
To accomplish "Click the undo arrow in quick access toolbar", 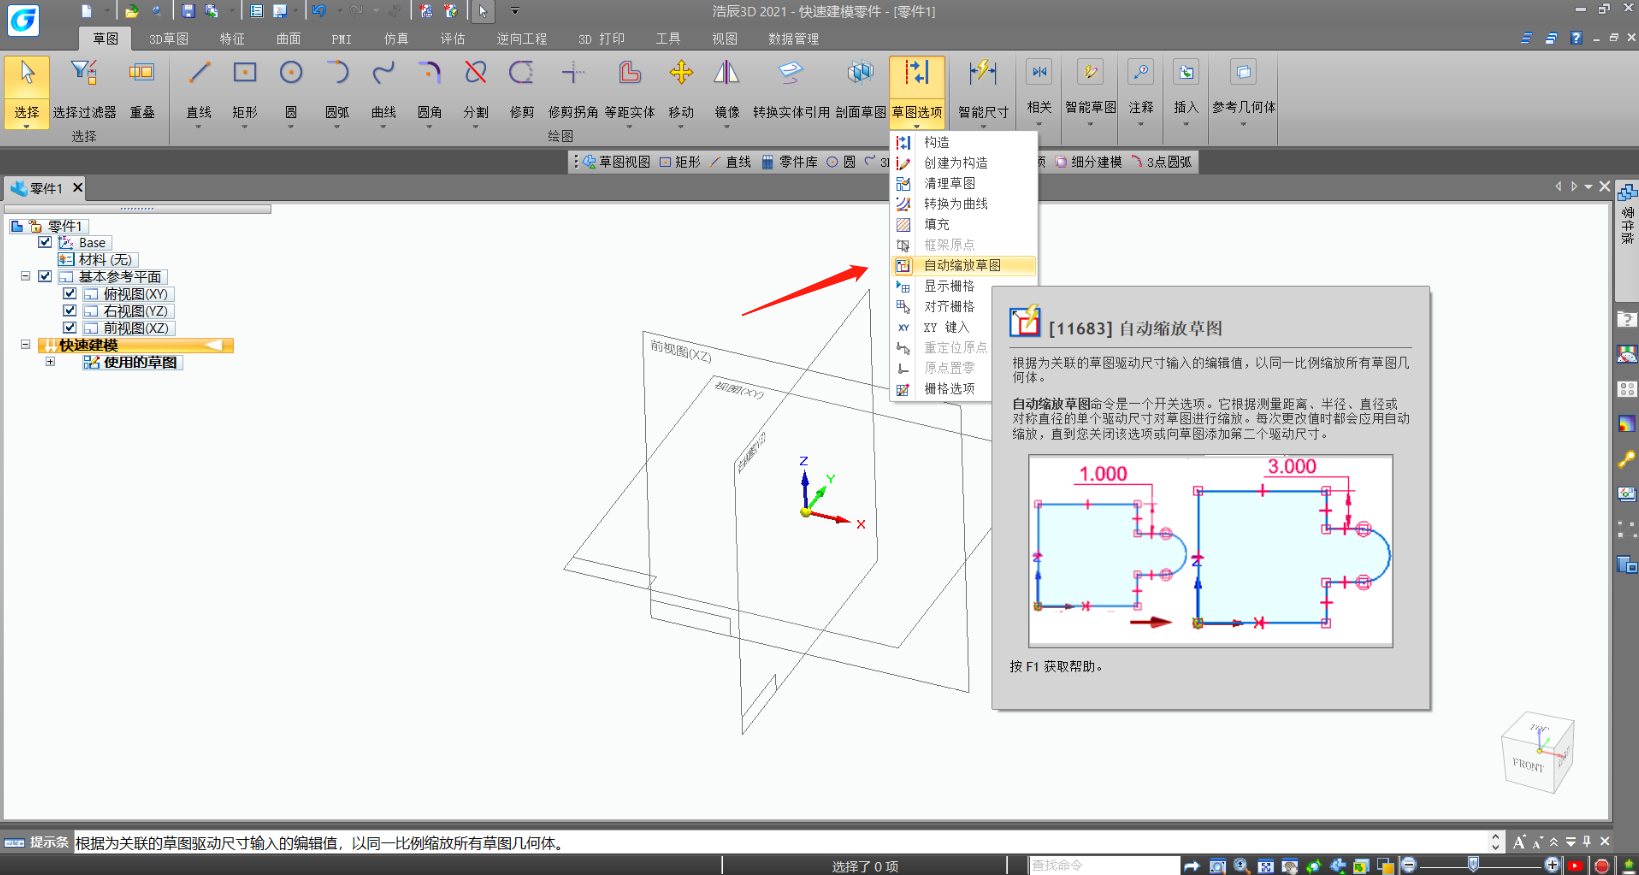I will point(319,11).
